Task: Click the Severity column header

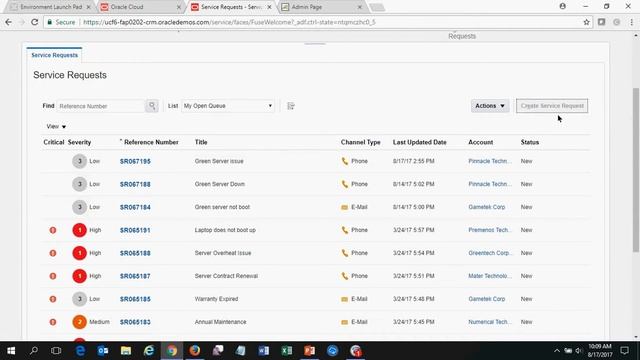Action: tap(79, 142)
